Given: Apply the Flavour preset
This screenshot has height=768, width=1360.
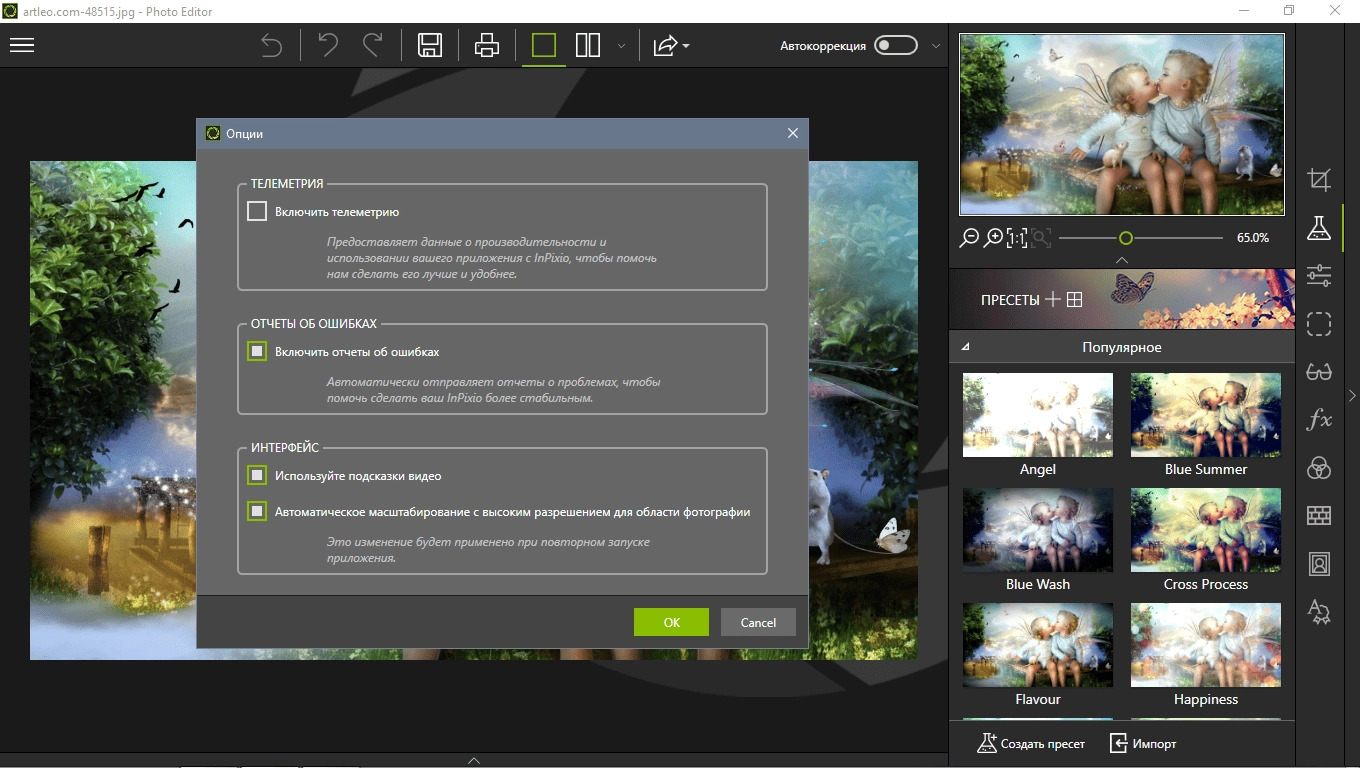Looking at the screenshot, I should 1038,645.
